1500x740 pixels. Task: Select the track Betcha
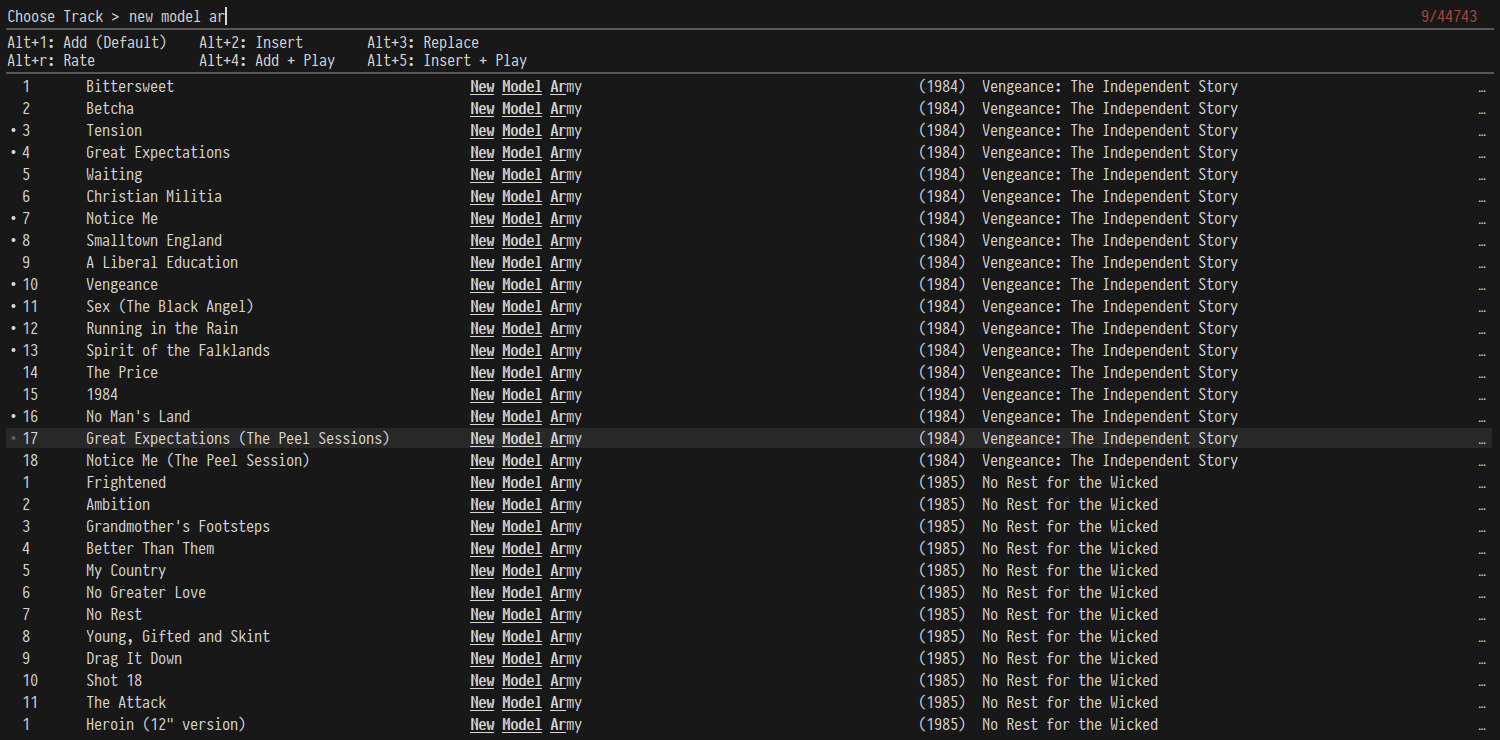point(750,108)
